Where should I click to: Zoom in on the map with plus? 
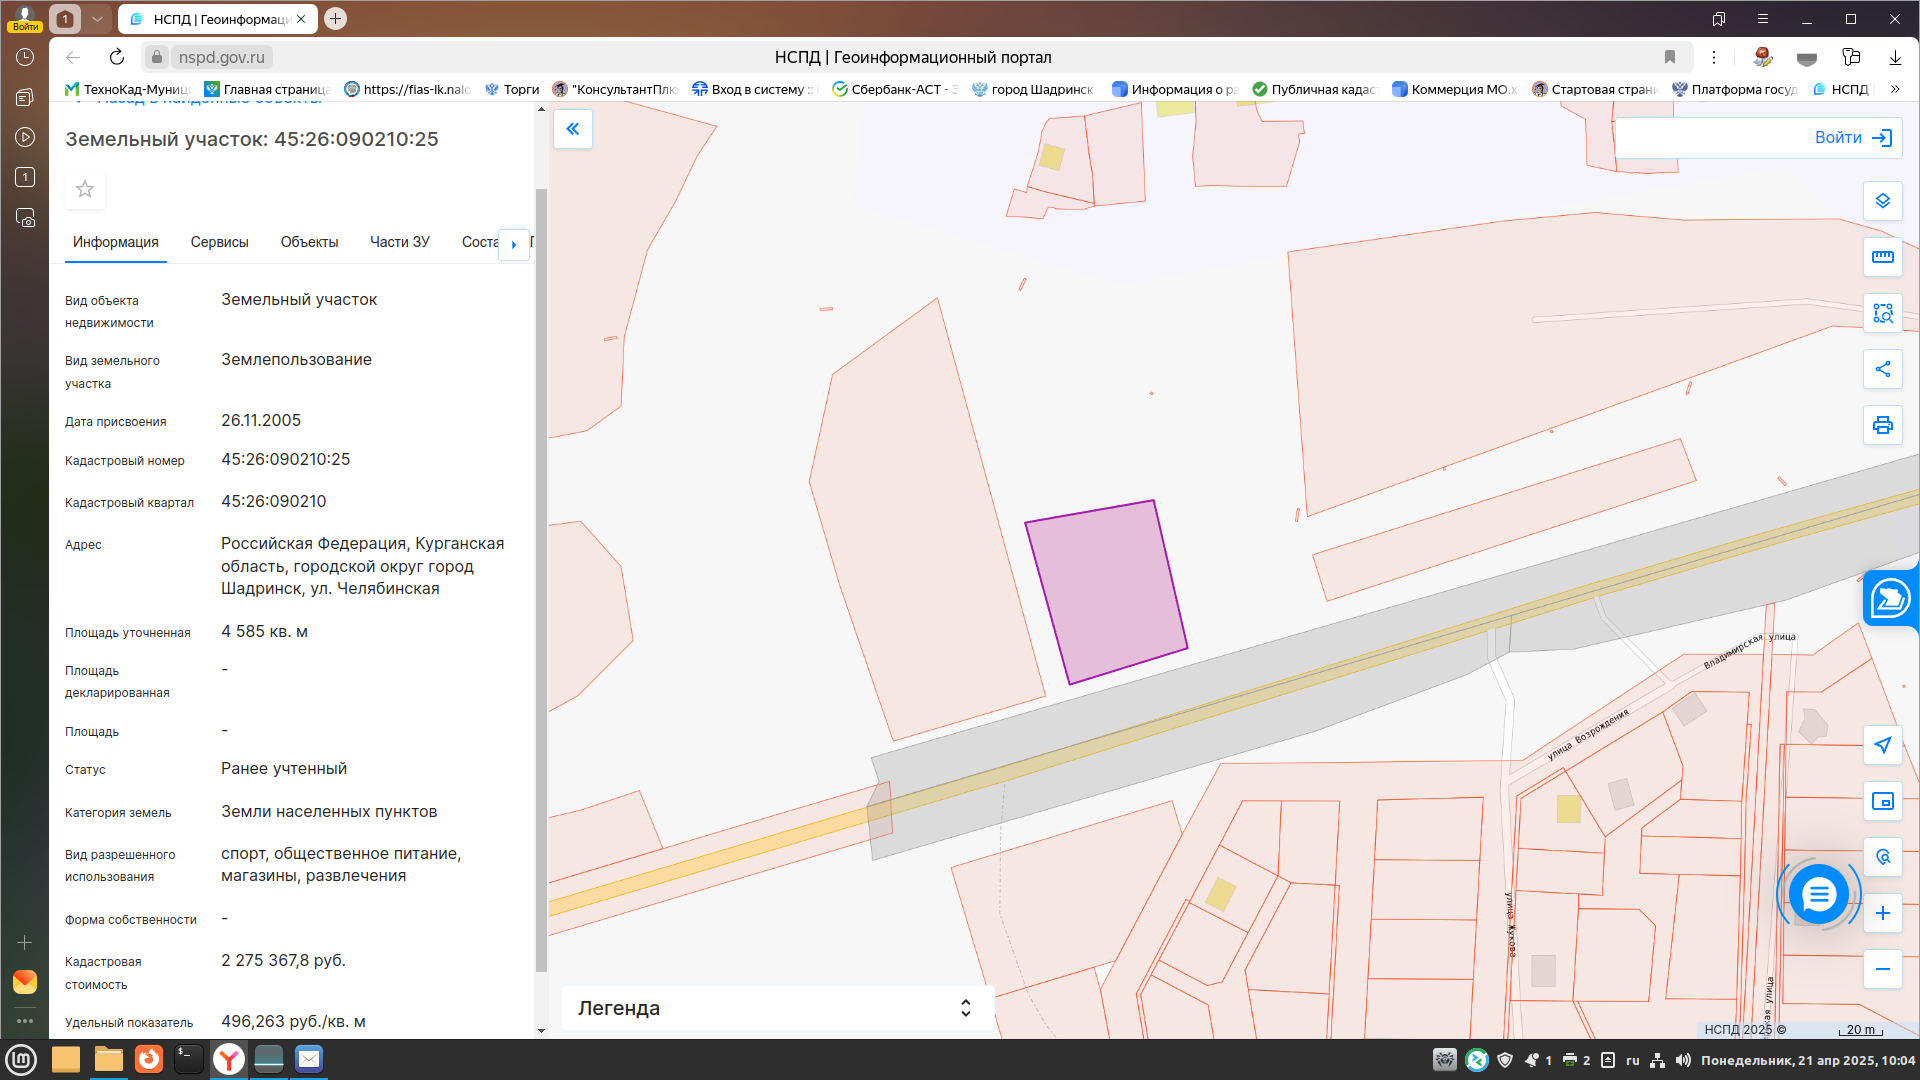point(1882,913)
